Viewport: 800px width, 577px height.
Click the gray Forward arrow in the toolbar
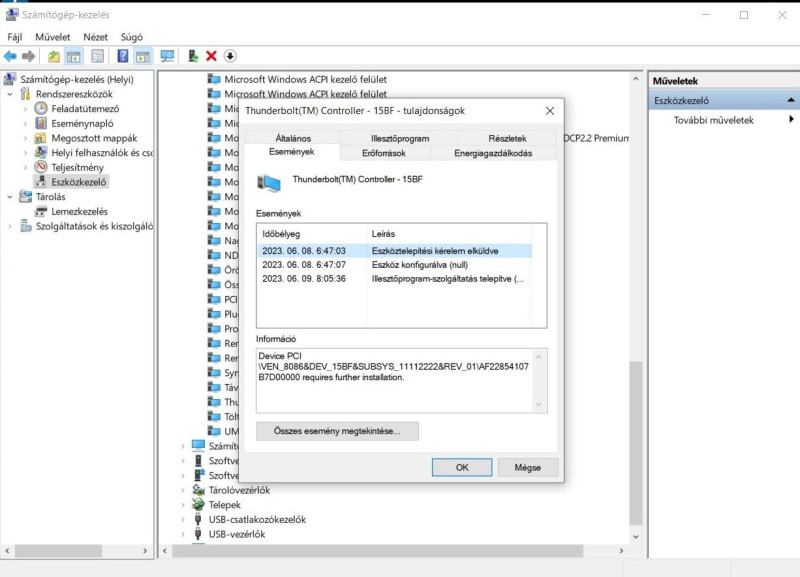click(x=29, y=56)
